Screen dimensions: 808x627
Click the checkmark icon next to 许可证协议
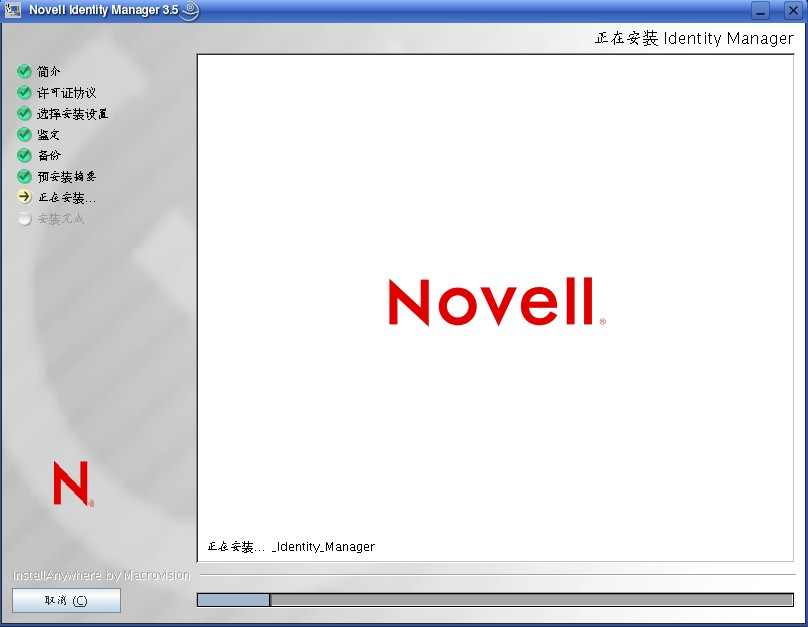pyautogui.click(x=24, y=92)
